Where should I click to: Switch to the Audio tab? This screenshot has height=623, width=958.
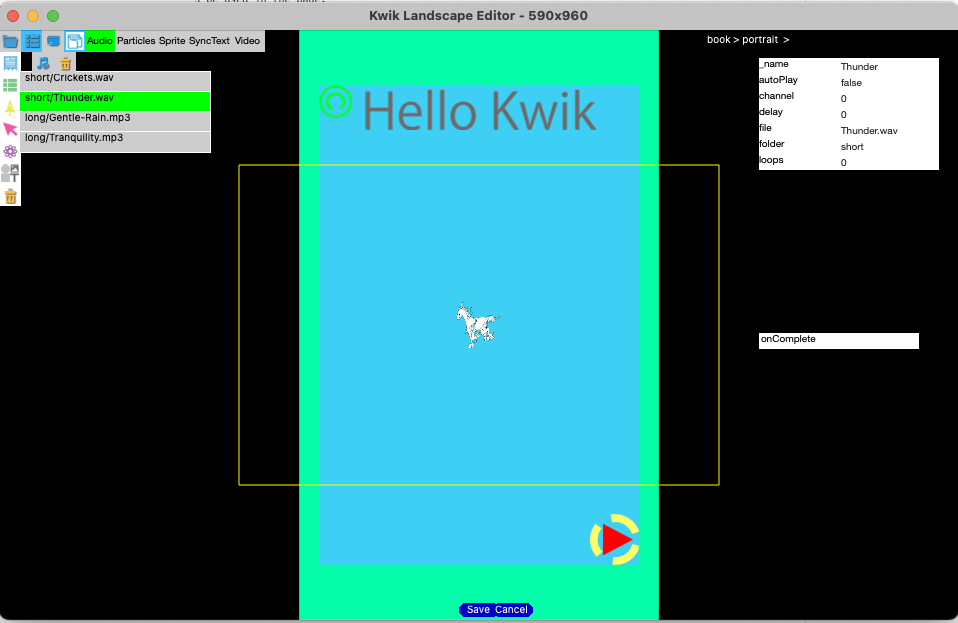[100, 41]
